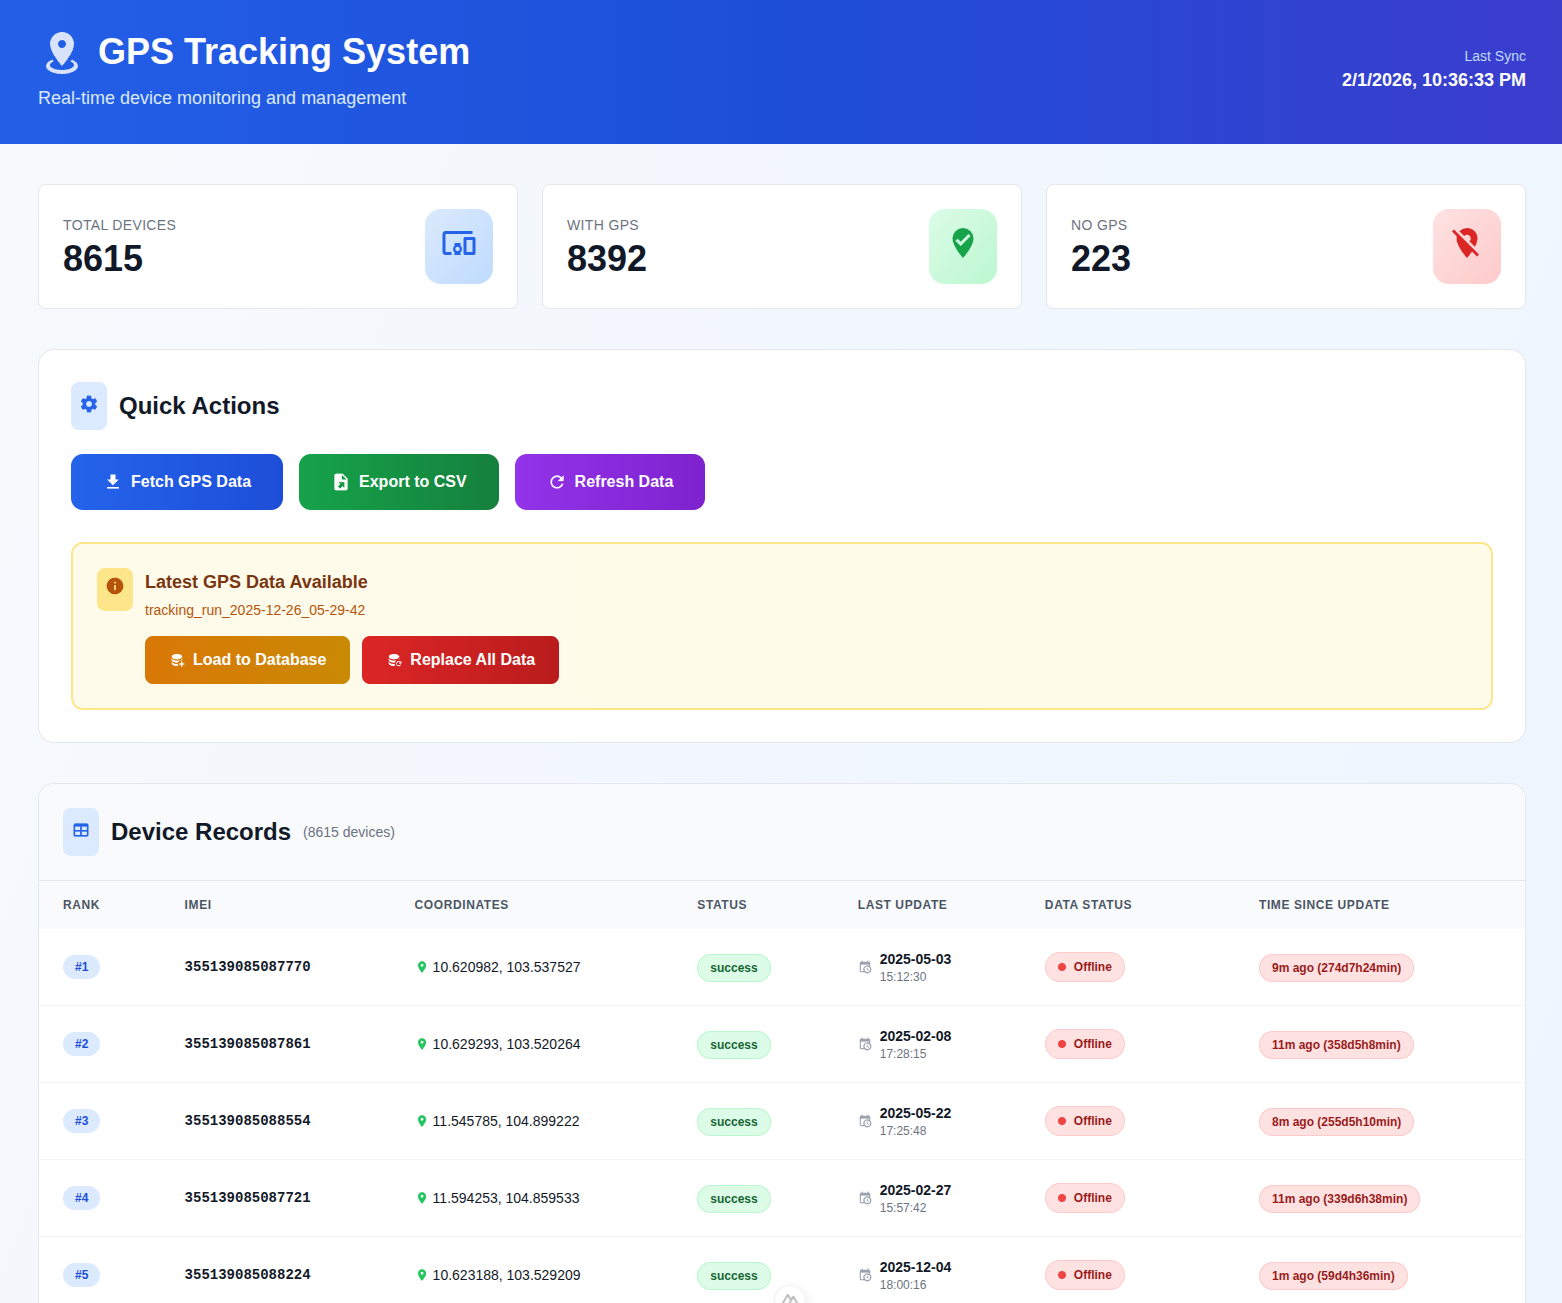
Task: Click the Device Records table icon
Action: tap(80, 831)
